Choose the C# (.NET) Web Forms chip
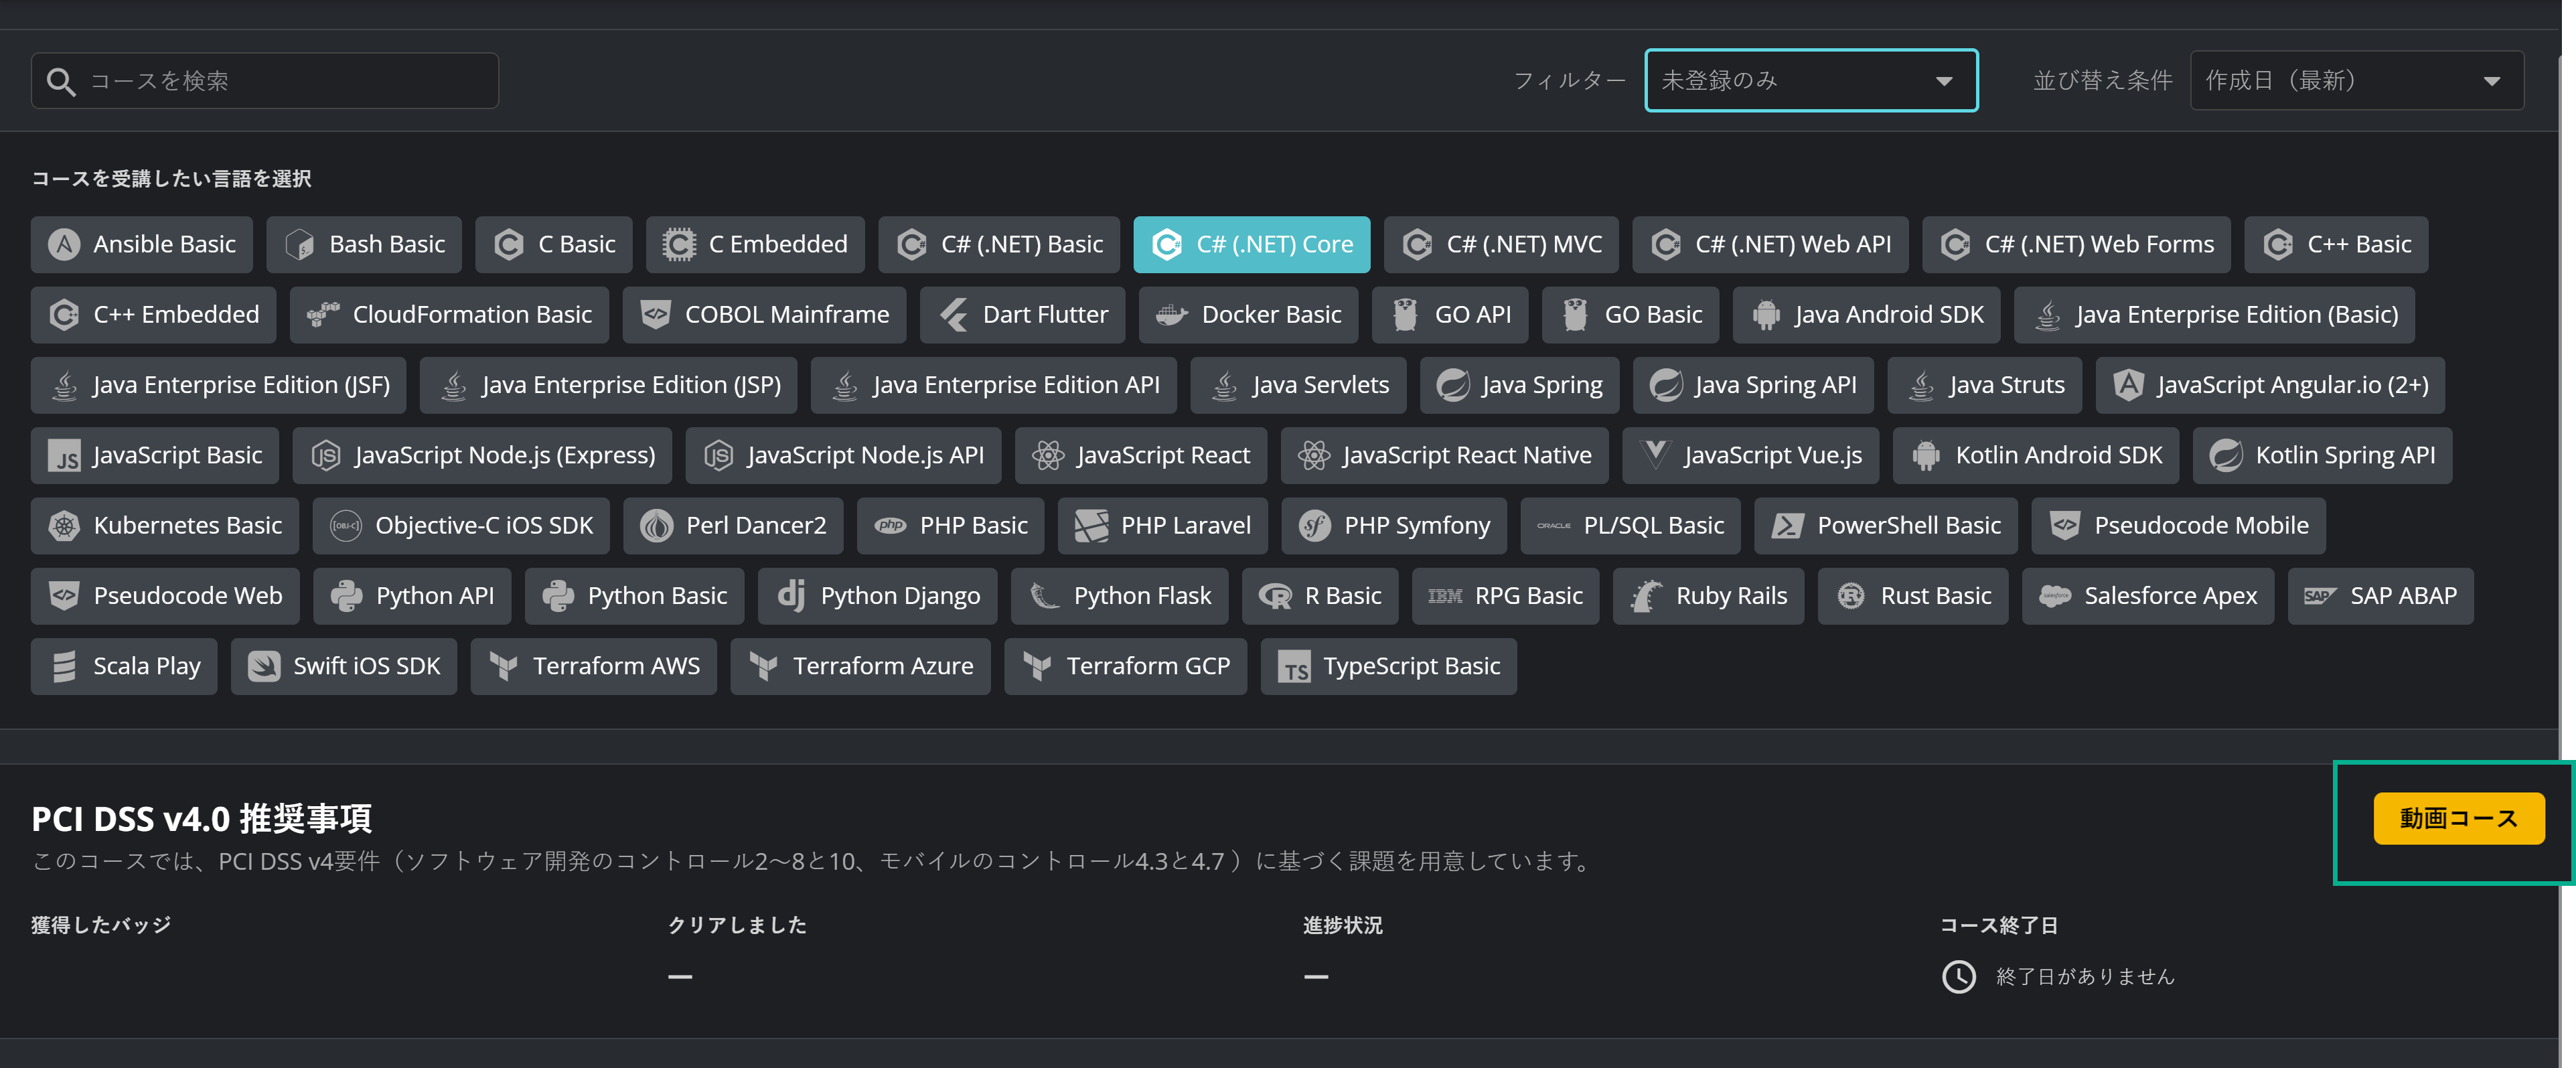The image size is (2576, 1068). [2076, 244]
